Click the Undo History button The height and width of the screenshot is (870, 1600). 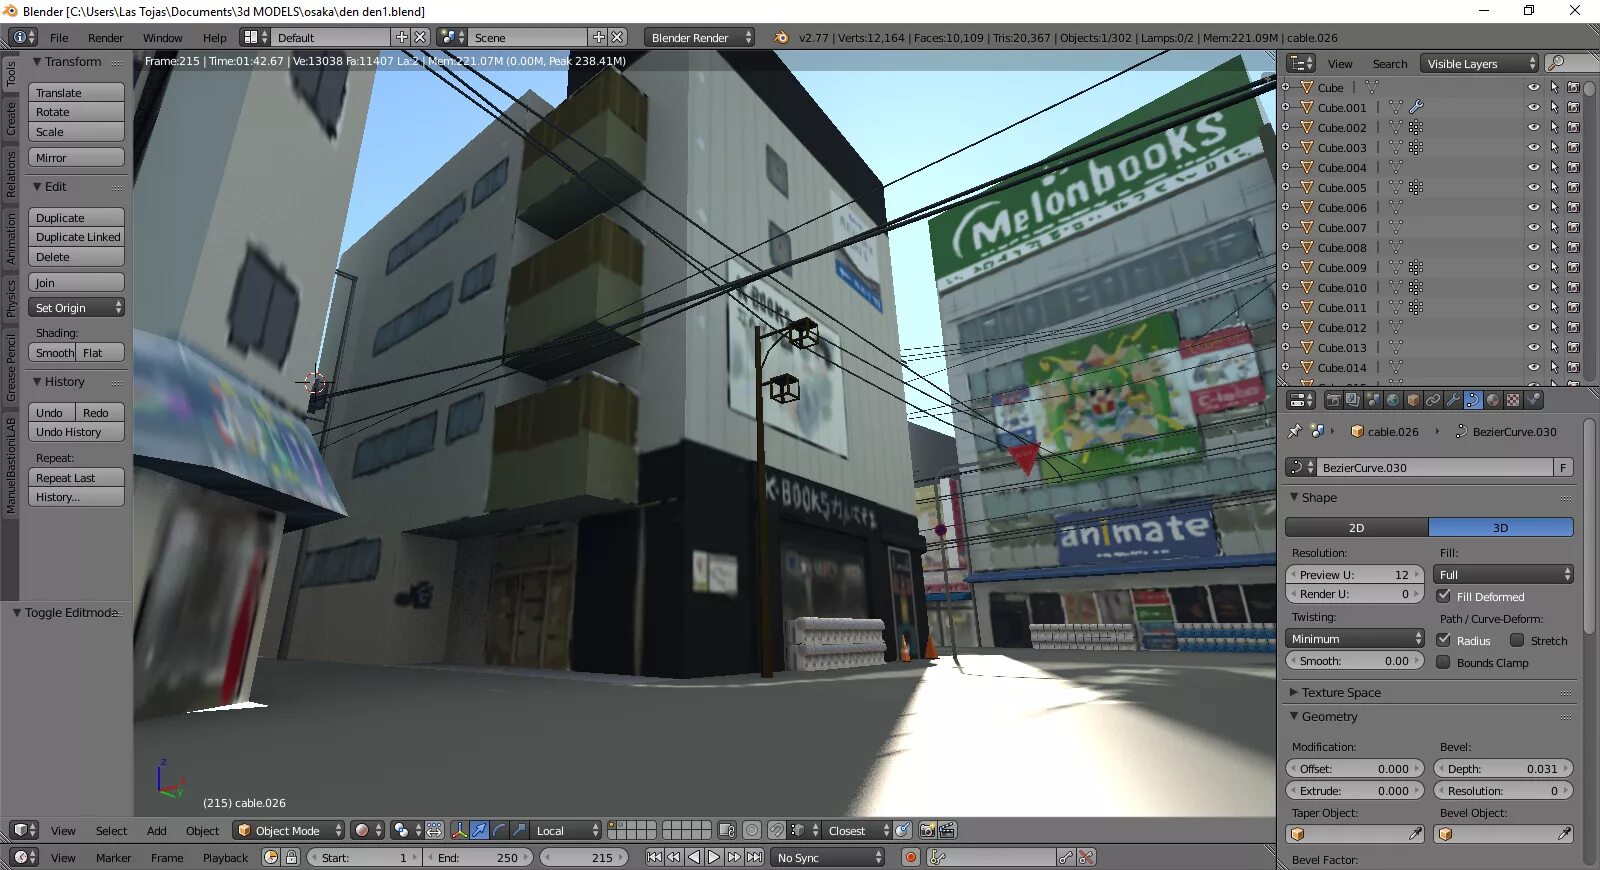point(76,432)
